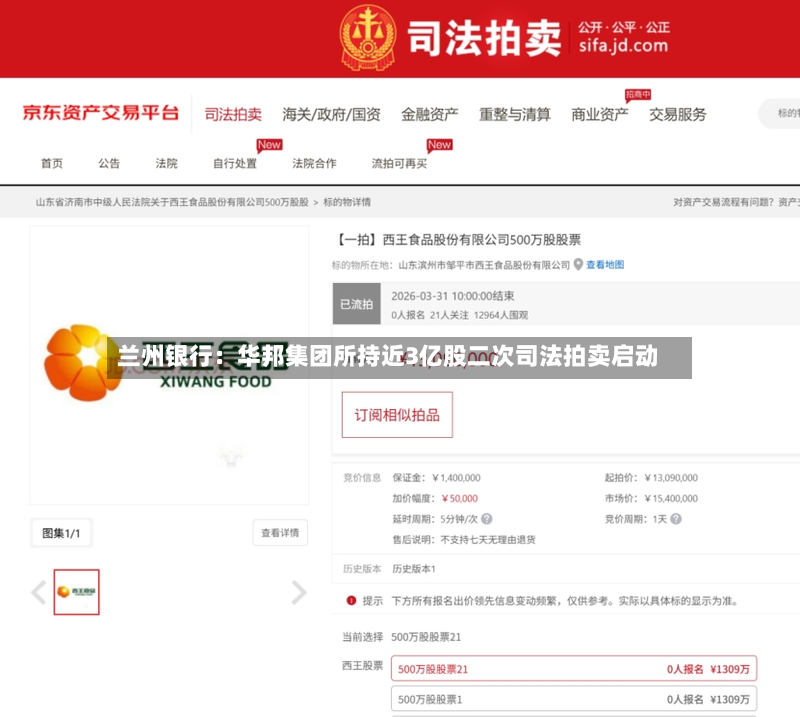Screen dimensions: 800x717
Task: Open the 法院合作 submenu item
Action: click(314, 163)
